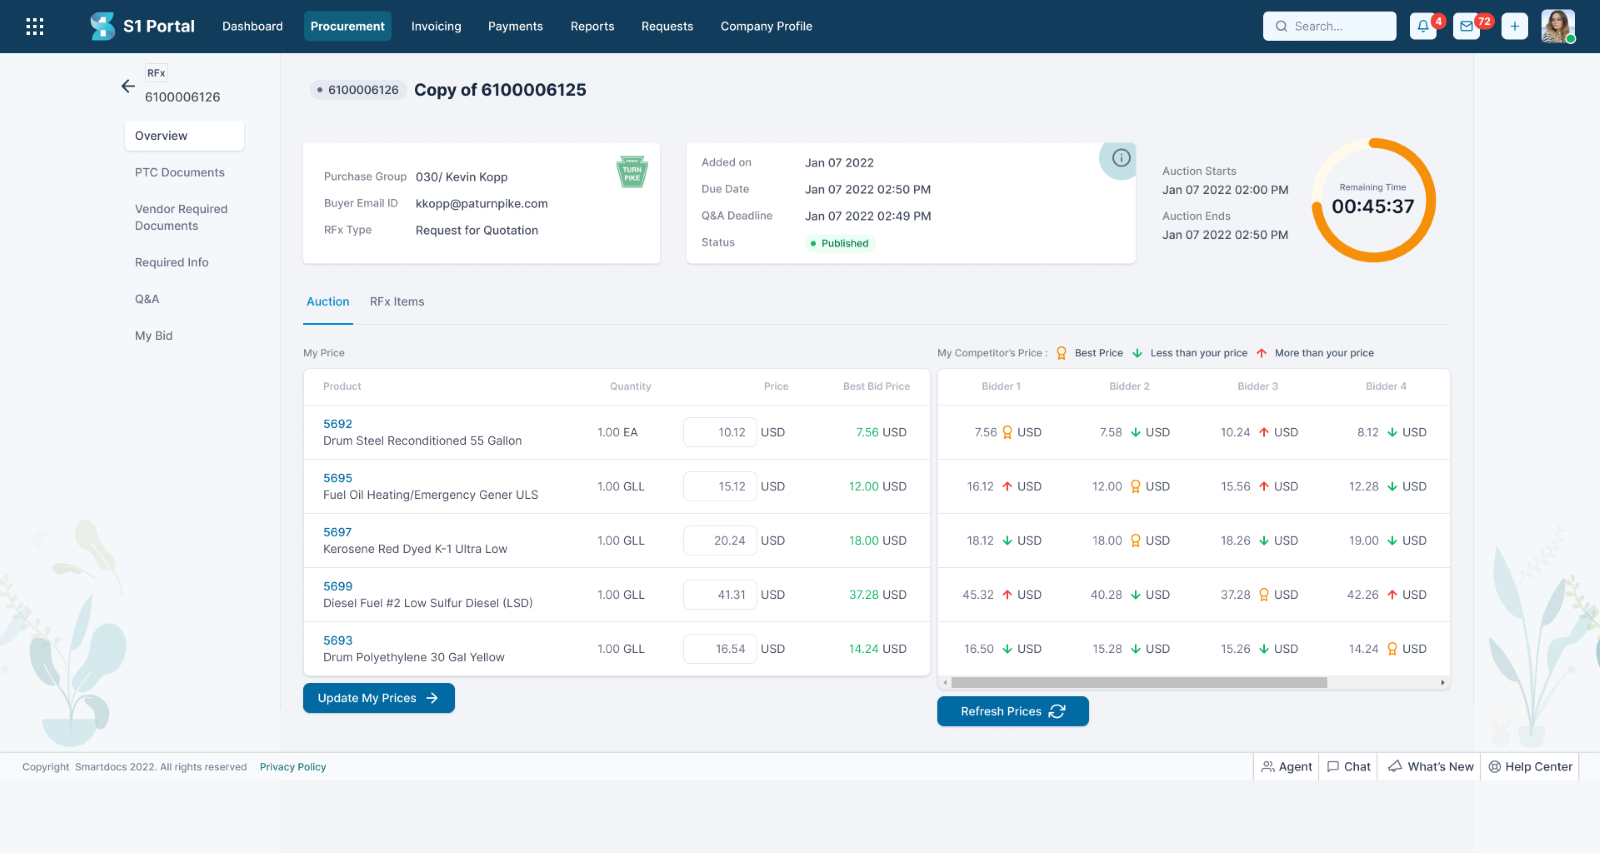Viewport: 1600px width, 853px height.
Task: Open the user profile avatar
Action: tap(1557, 27)
